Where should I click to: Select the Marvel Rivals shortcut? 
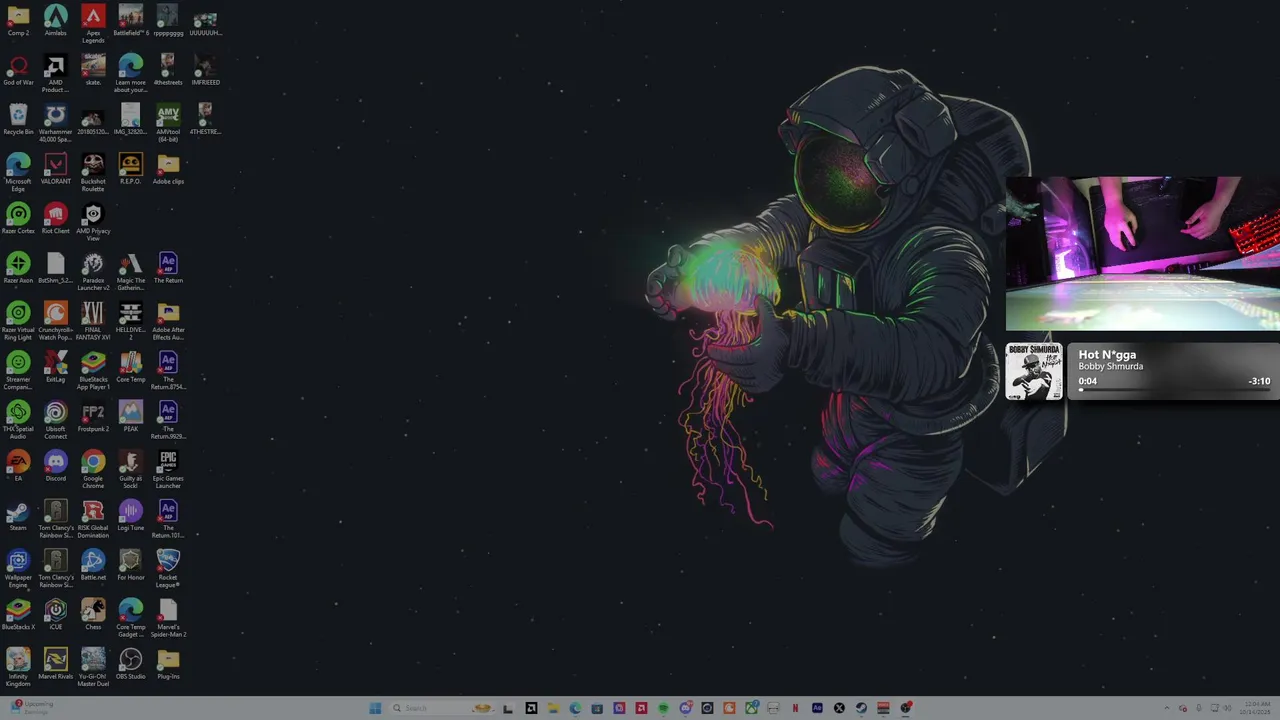coord(56,663)
